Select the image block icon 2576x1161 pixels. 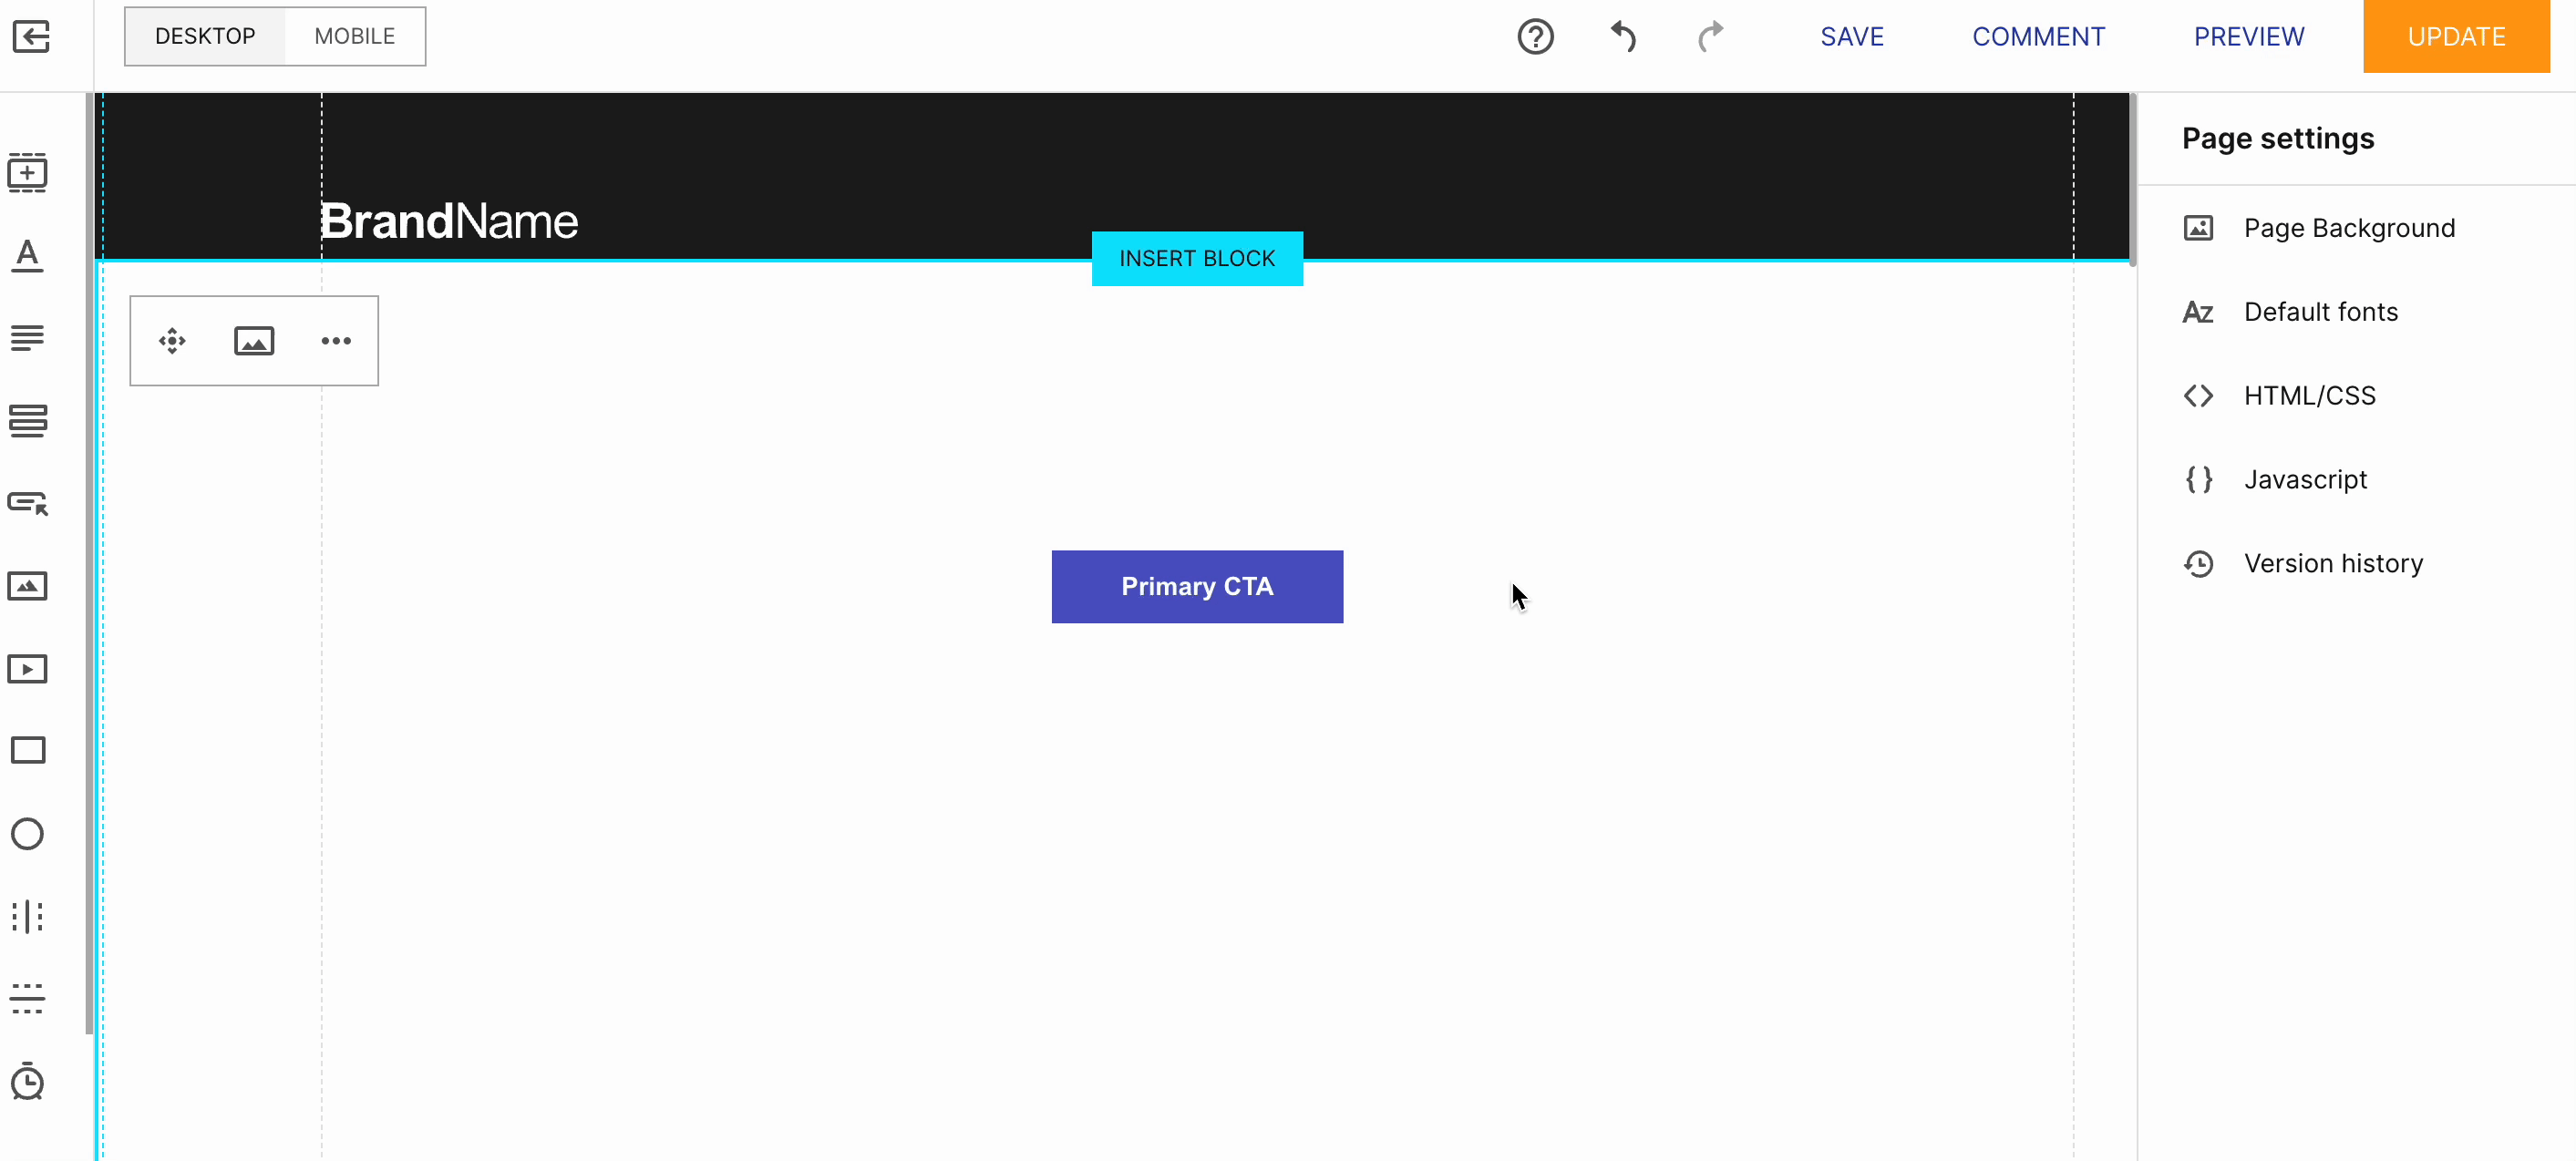tap(254, 340)
